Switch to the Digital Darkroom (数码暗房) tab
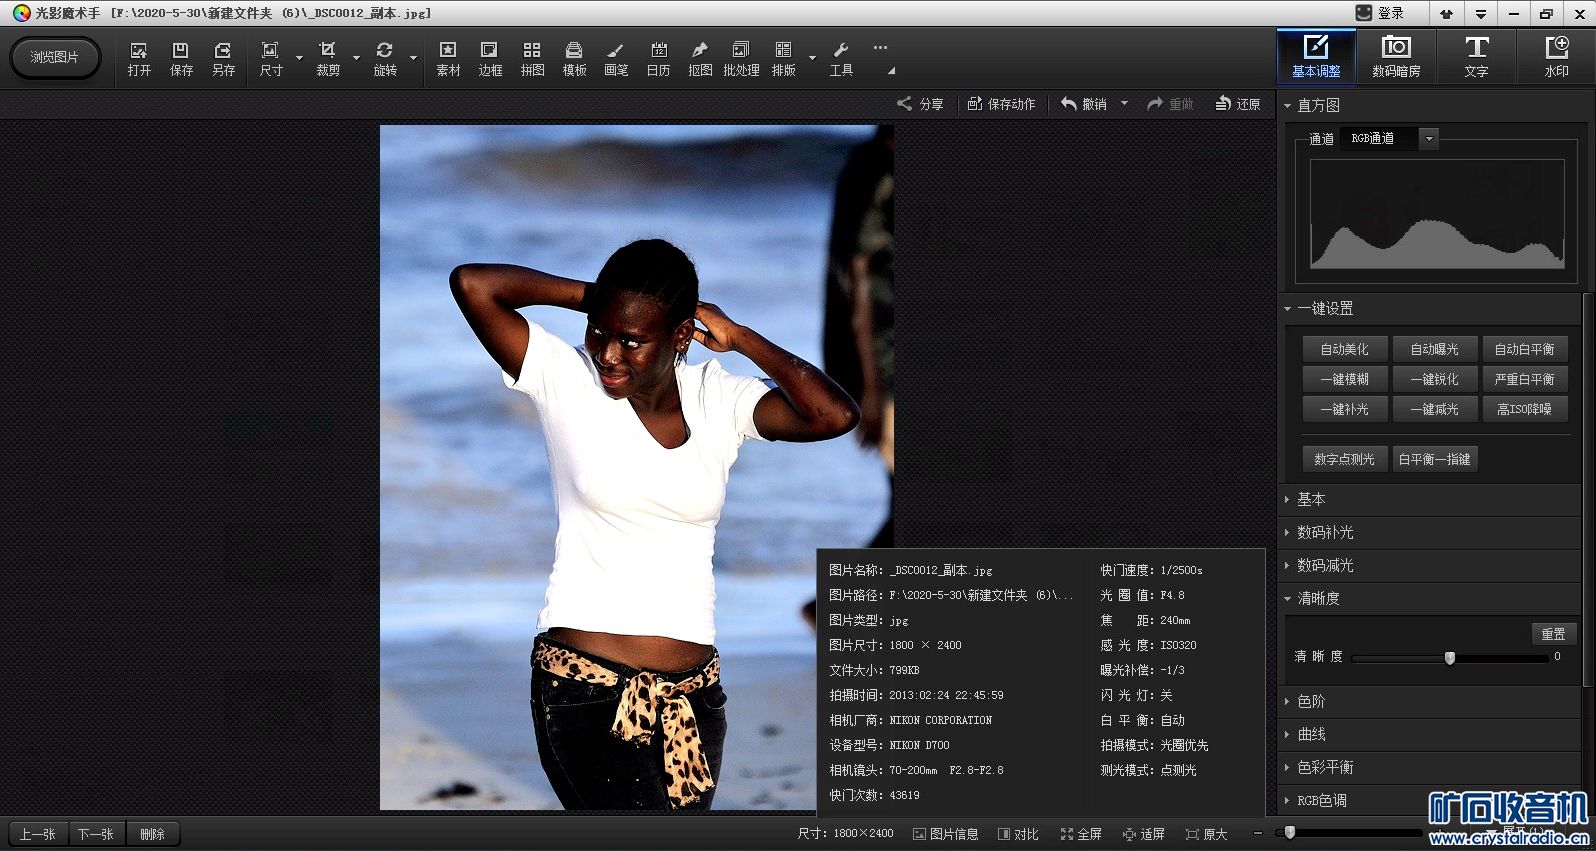The image size is (1596, 851). 1396,56
